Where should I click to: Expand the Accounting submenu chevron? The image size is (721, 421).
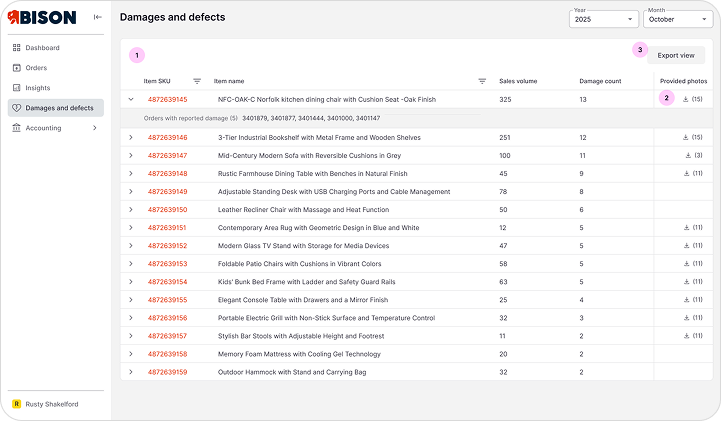(95, 128)
